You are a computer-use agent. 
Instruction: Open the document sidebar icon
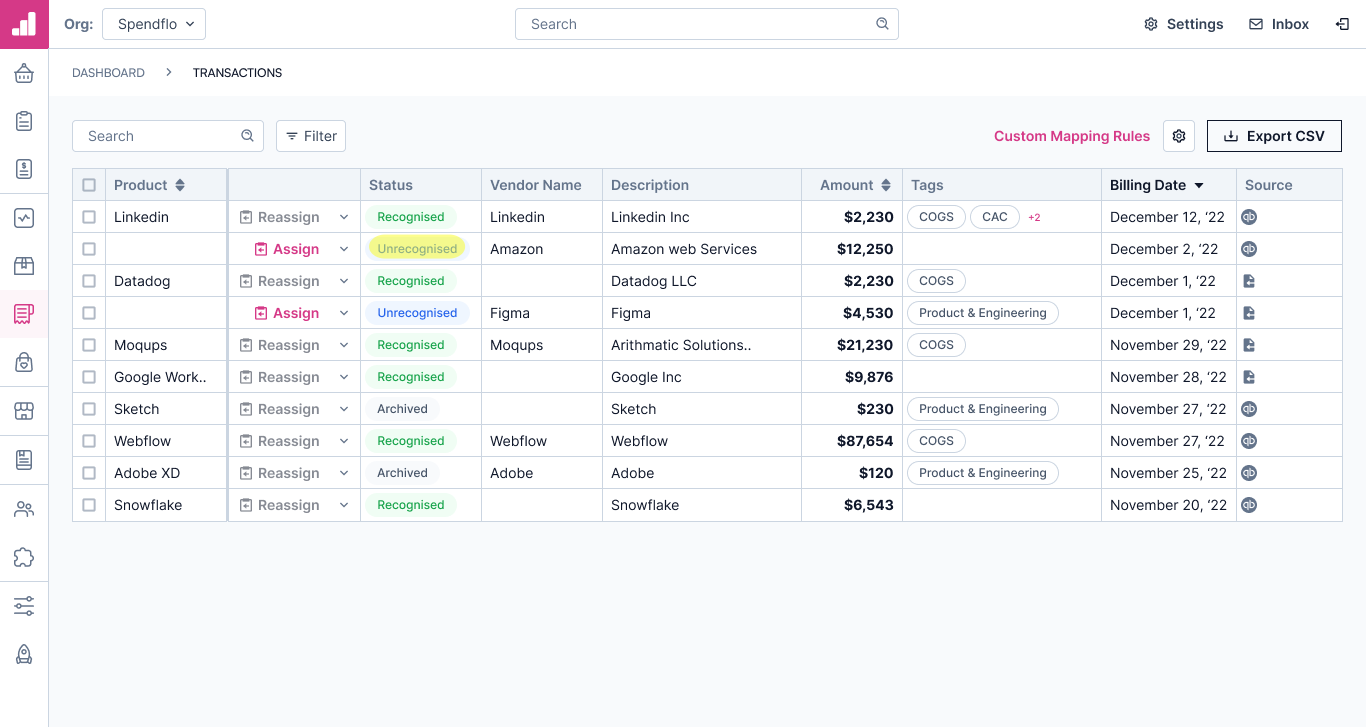point(24,459)
